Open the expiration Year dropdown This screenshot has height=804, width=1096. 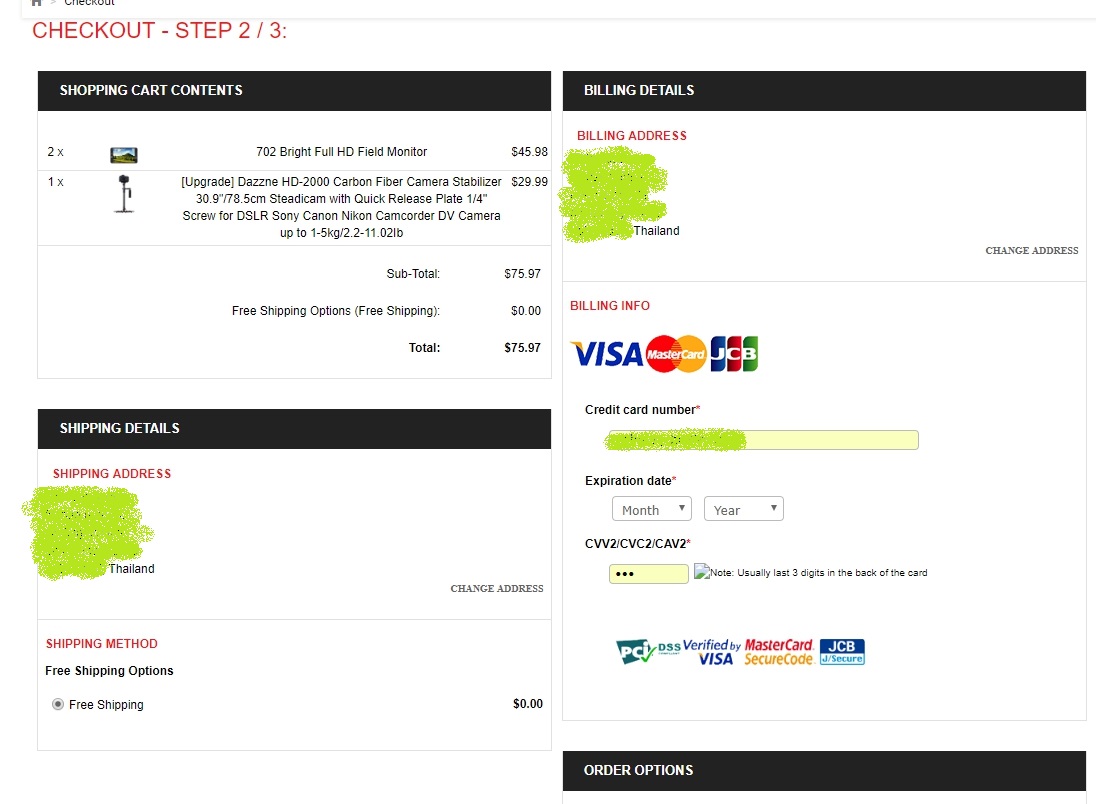pos(744,509)
